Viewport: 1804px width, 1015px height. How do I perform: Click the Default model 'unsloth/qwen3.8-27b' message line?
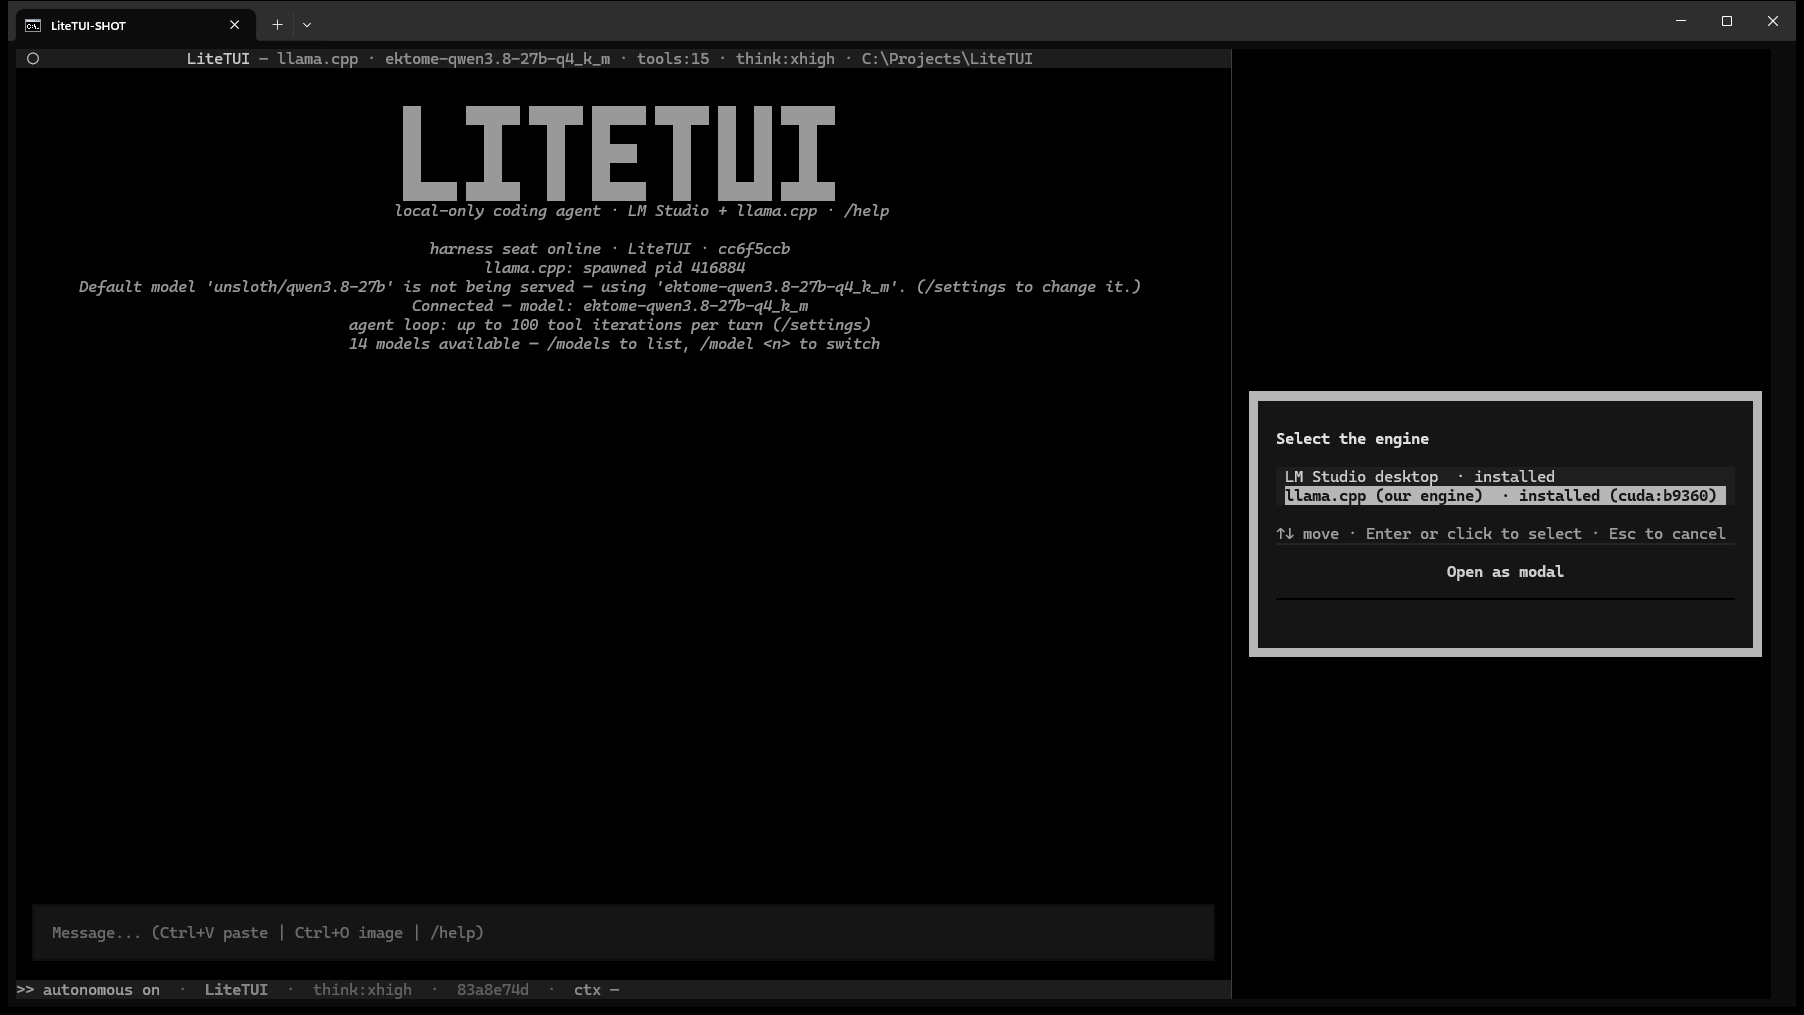(x=609, y=287)
